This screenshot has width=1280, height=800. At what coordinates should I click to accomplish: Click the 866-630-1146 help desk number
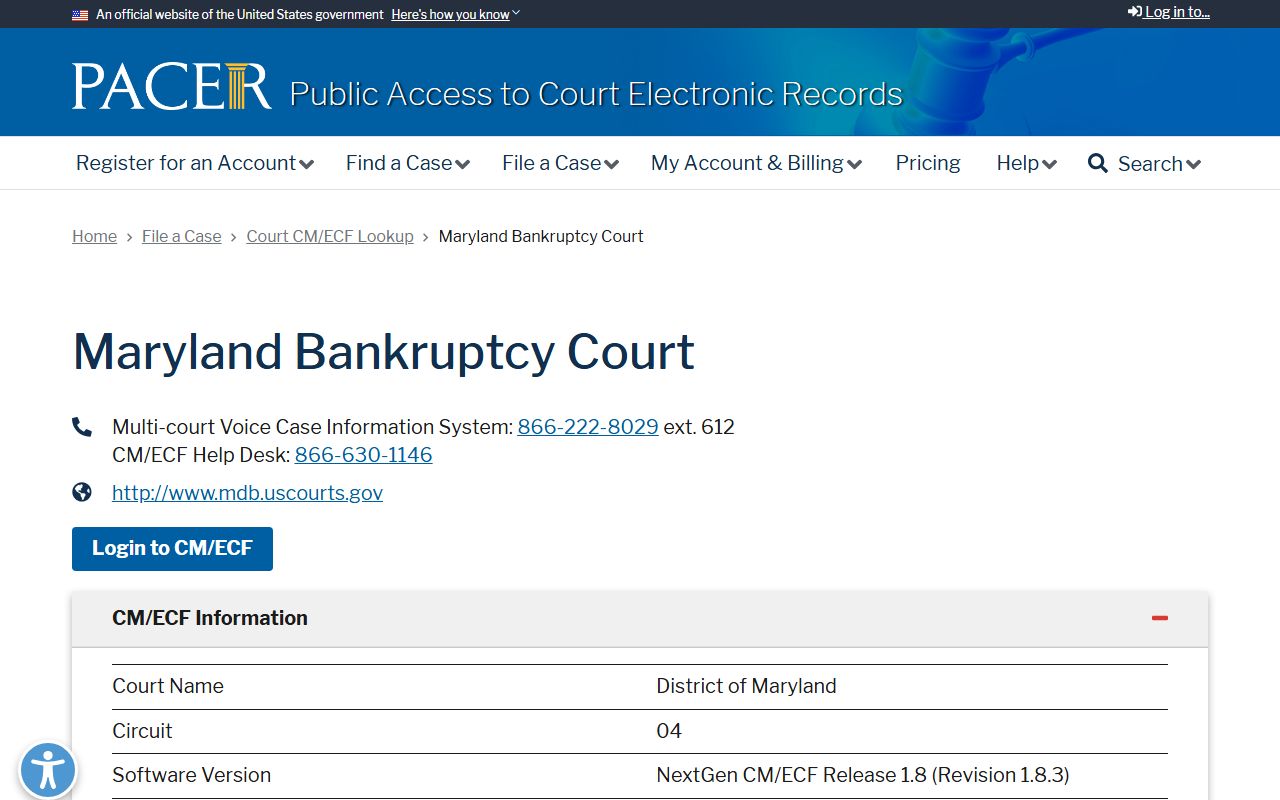click(x=364, y=455)
